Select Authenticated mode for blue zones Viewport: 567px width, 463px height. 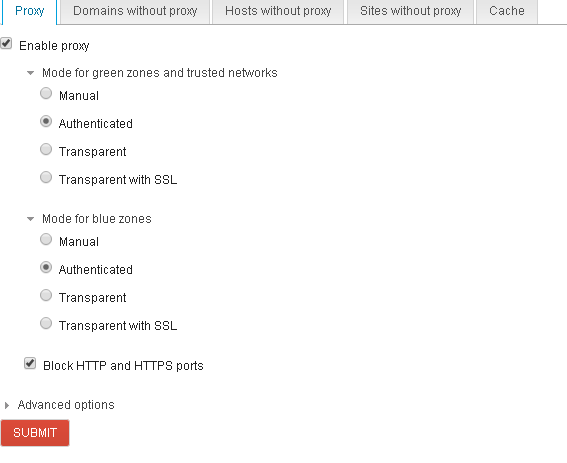click(46, 267)
